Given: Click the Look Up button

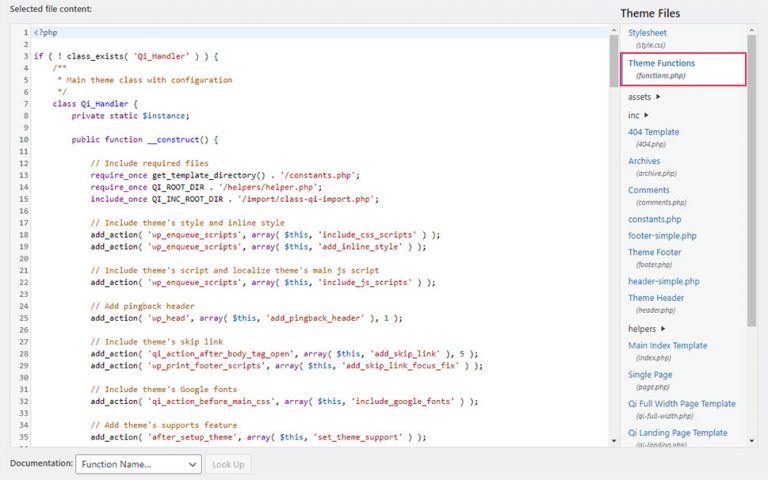Looking at the screenshot, I should [x=228, y=464].
